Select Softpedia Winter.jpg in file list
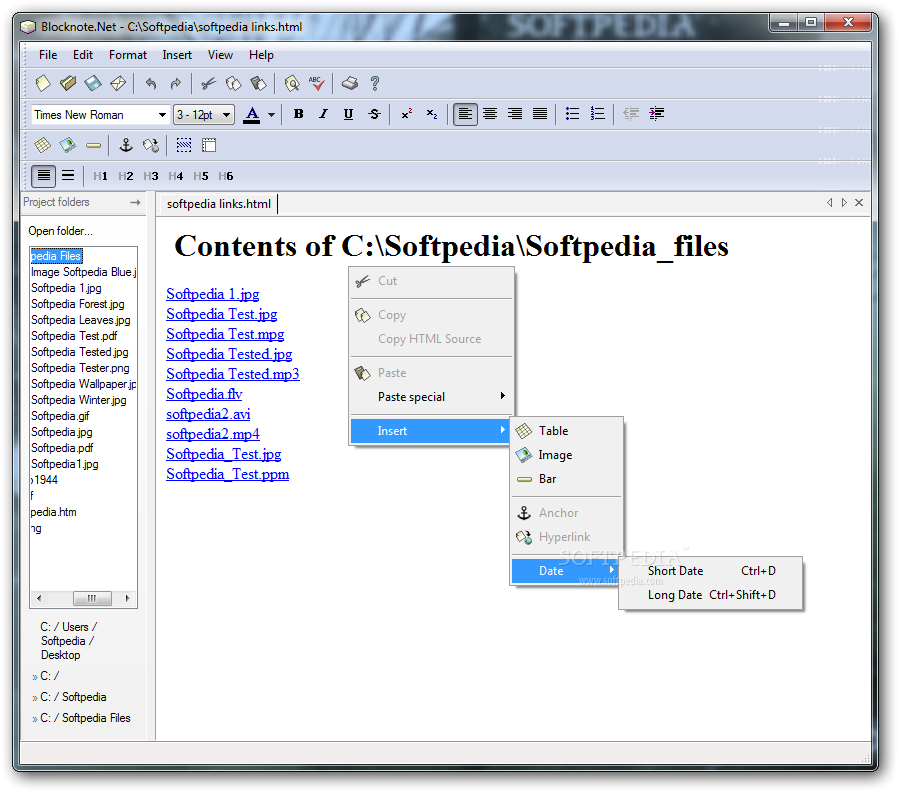This screenshot has width=899, height=792. 79,400
